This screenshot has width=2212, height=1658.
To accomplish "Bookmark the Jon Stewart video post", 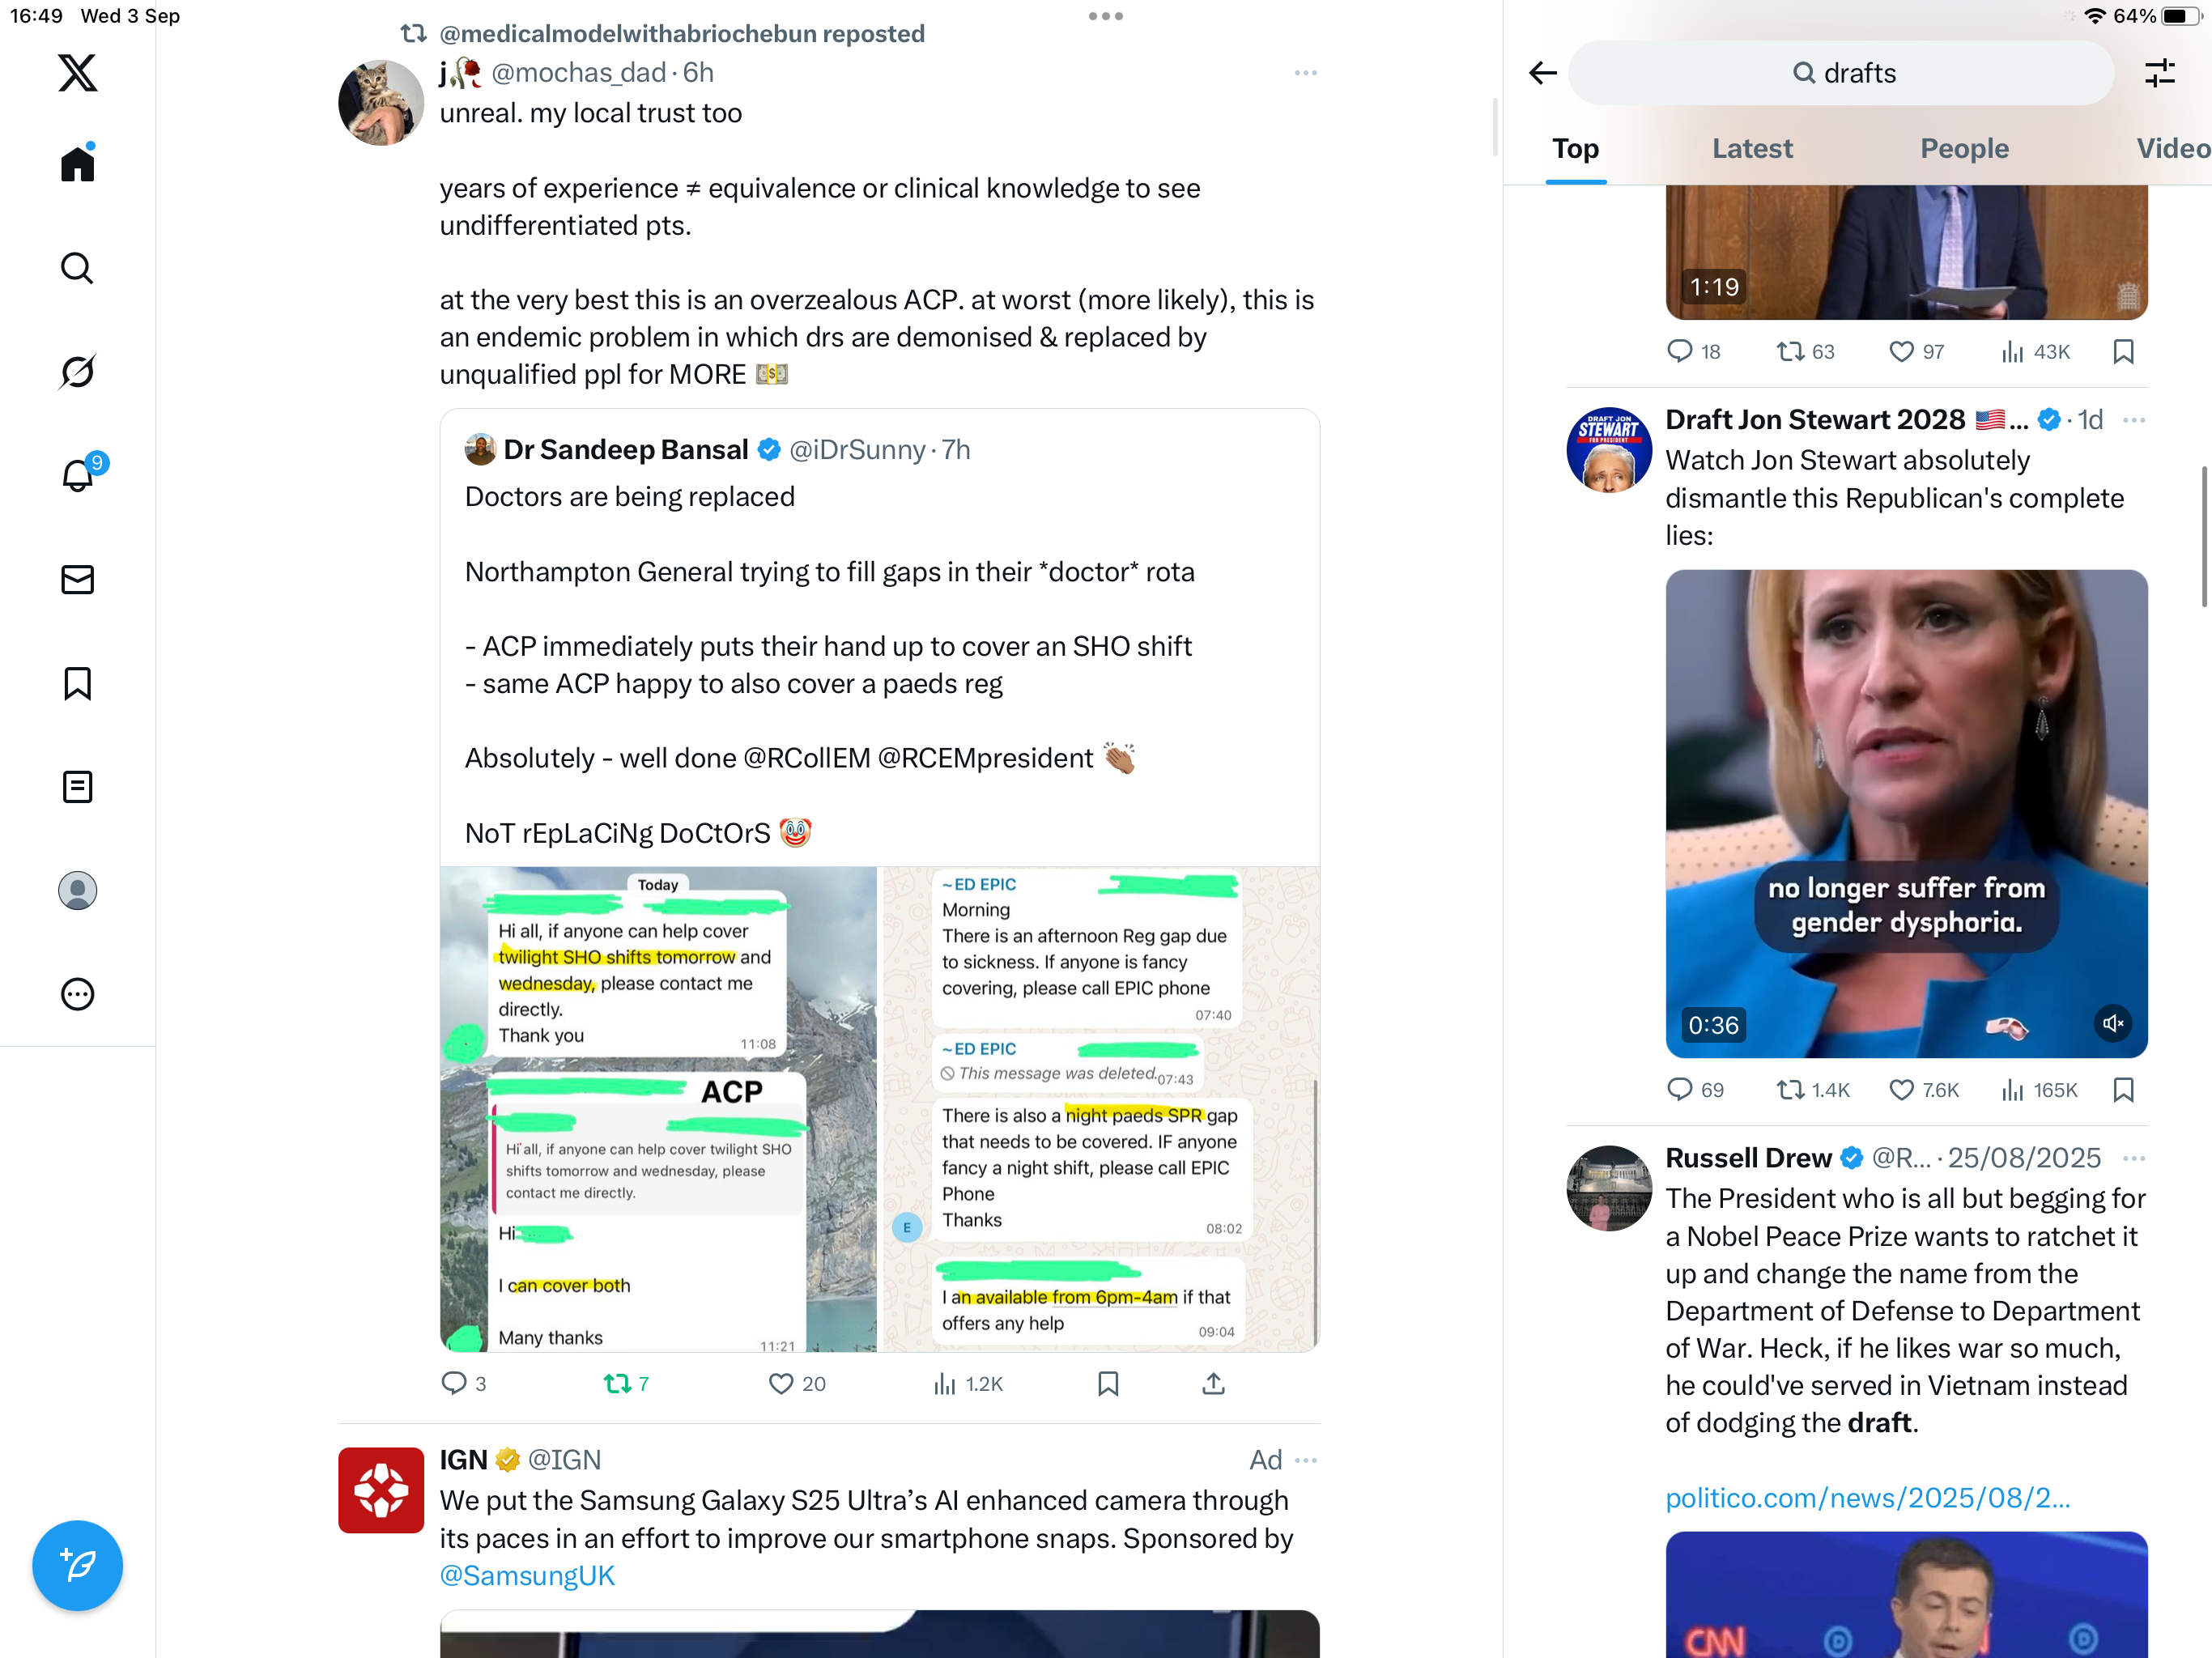I will [x=2124, y=1090].
